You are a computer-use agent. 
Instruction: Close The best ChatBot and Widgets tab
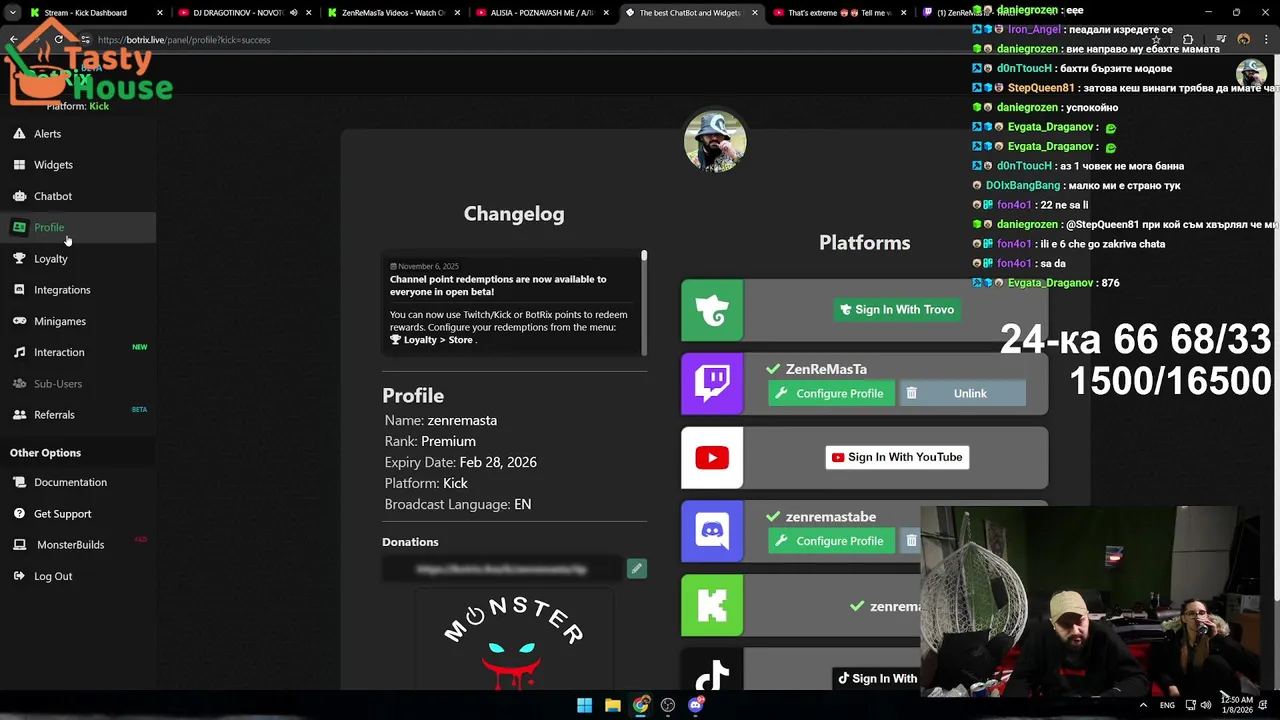[x=754, y=13]
